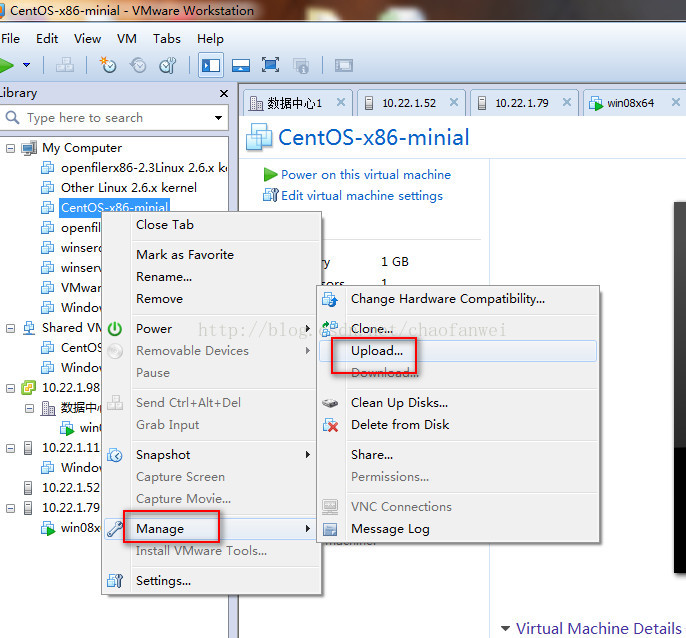Switch to the 10.22.1.79 tab
686x638 pixels.
point(522,103)
